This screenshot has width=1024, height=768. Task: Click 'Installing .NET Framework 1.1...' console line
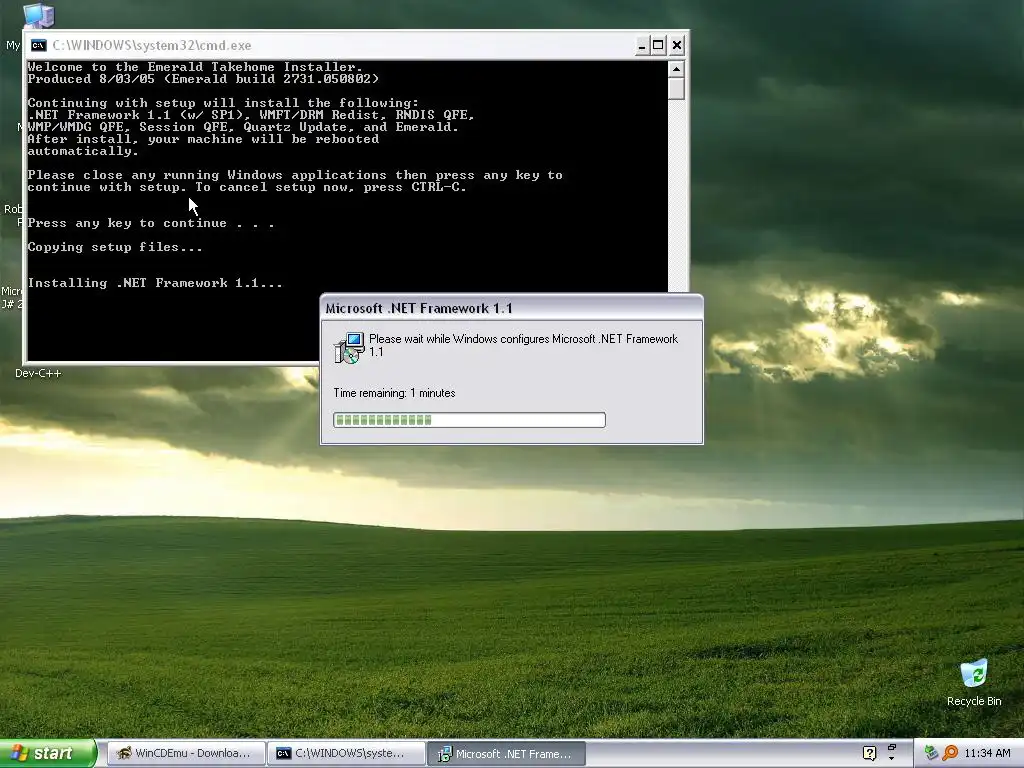155,283
